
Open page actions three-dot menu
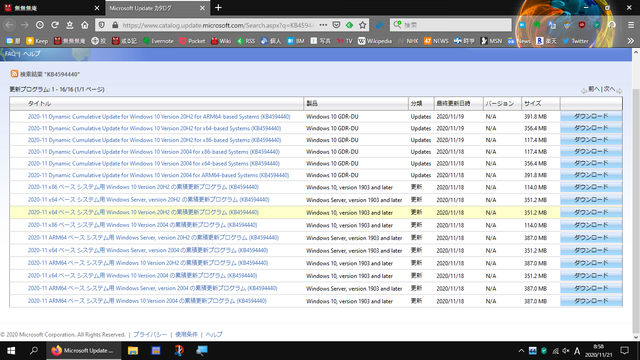pyautogui.click(x=323, y=25)
